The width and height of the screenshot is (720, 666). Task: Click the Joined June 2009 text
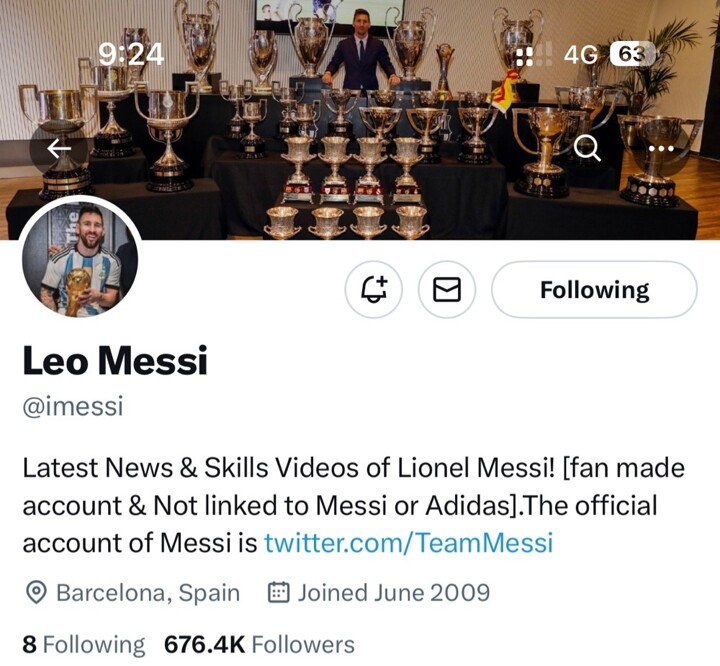tap(393, 593)
